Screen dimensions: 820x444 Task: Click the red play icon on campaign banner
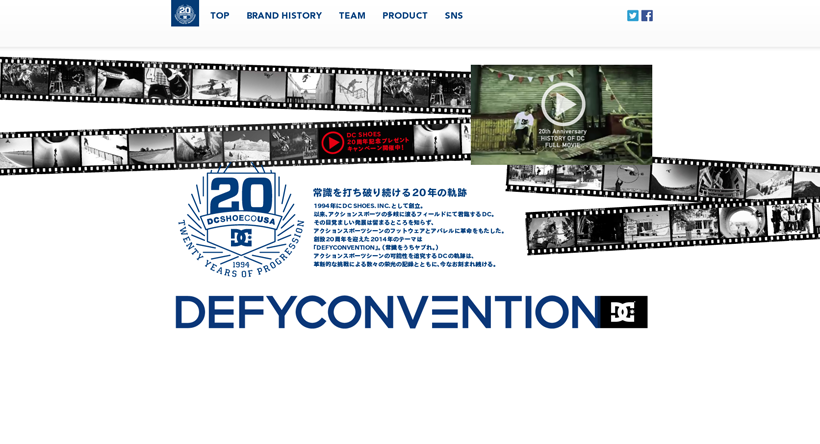(332, 143)
